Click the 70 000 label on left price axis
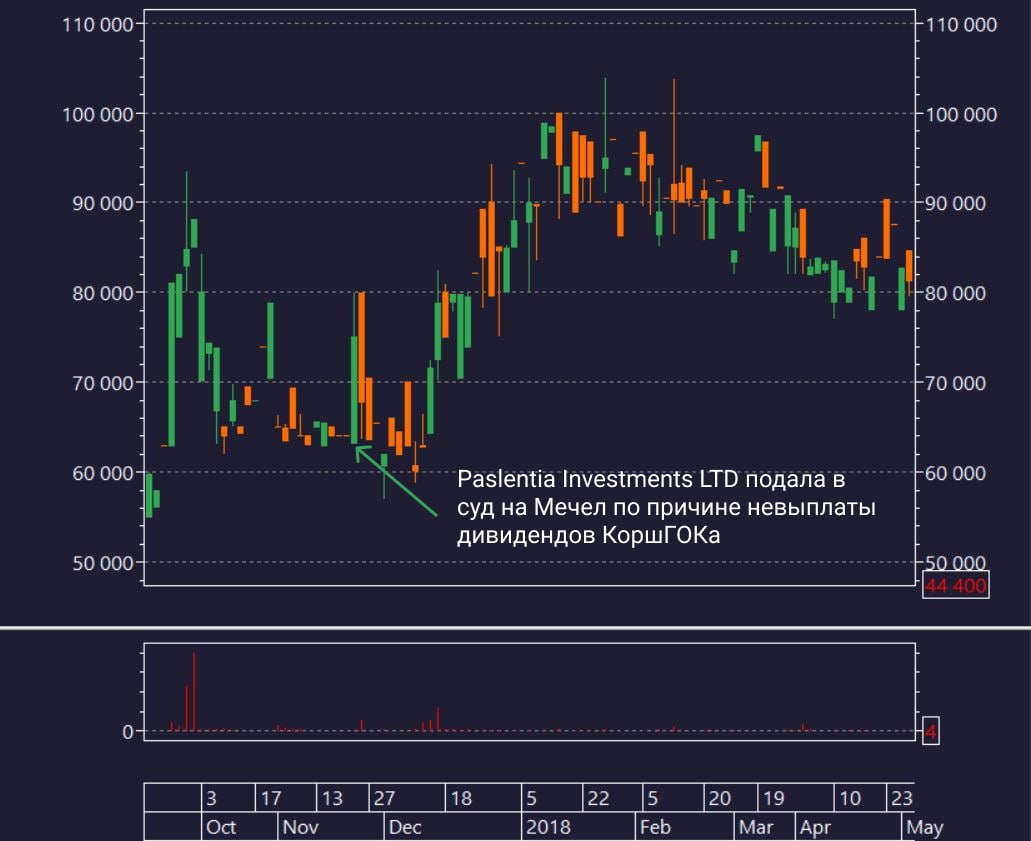The image size is (1031, 841). [103, 383]
